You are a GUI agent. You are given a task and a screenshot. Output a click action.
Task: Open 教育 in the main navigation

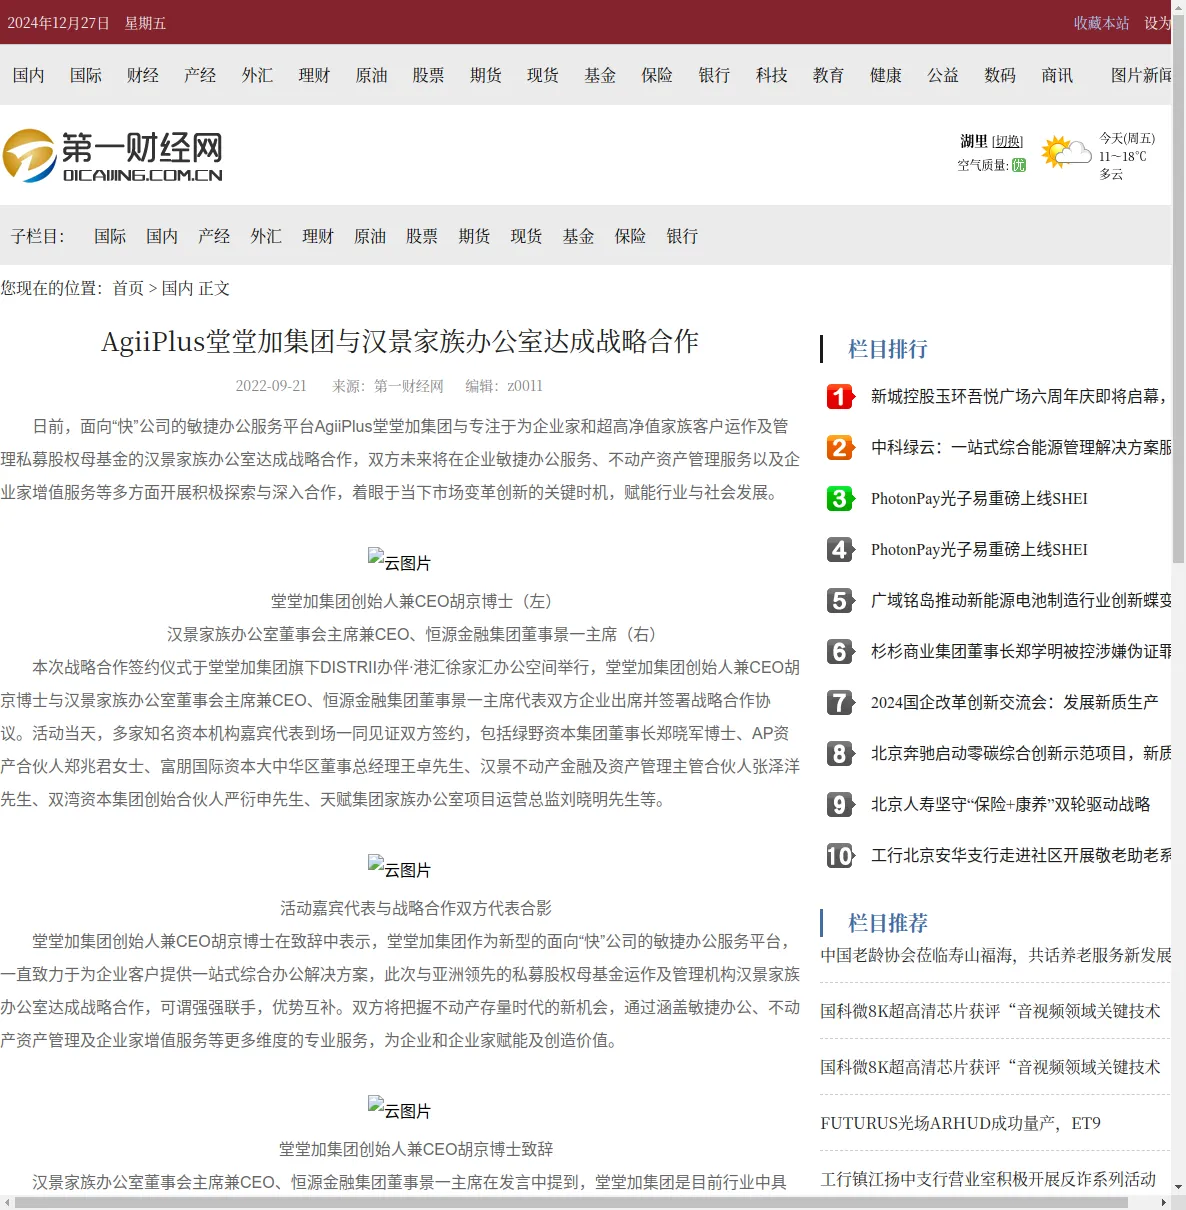[x=828, y=75]
